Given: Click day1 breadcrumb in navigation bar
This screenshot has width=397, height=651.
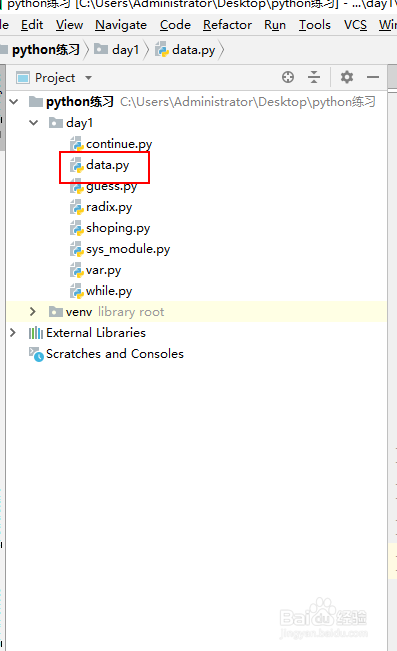Looking at the screenshot, I should [125, 50].
